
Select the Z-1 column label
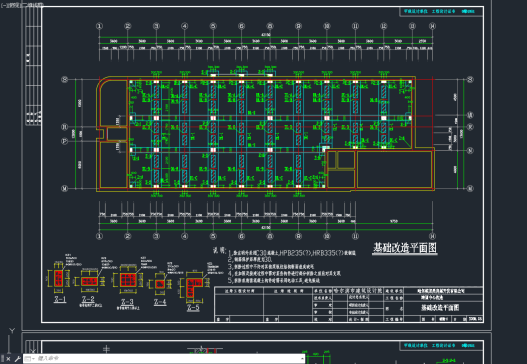pos(60,299)
